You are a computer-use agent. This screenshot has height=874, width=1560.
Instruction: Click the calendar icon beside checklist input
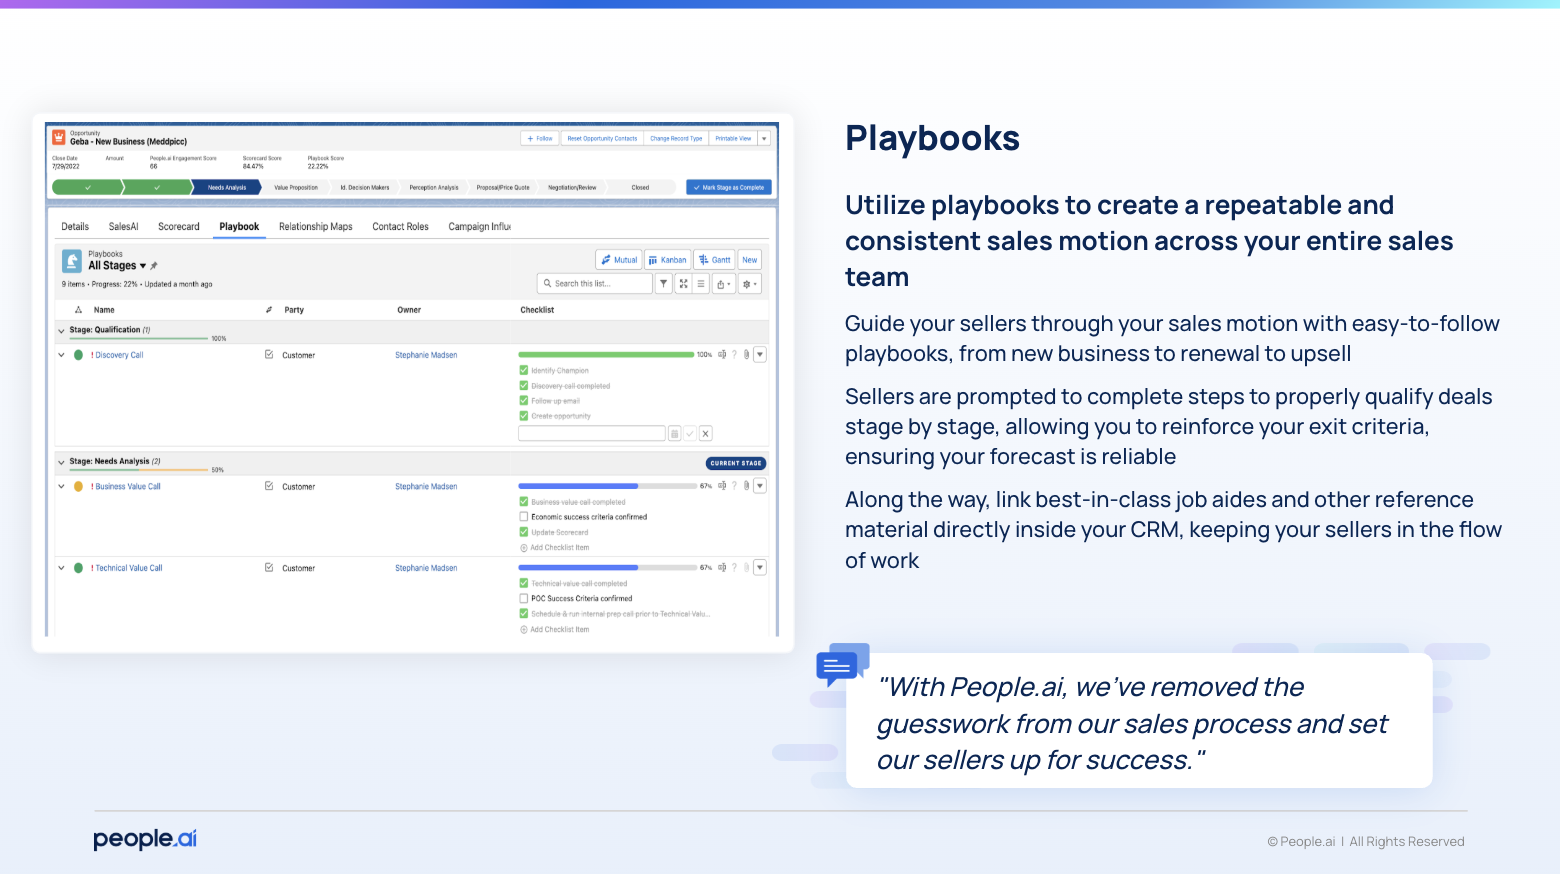675,434
